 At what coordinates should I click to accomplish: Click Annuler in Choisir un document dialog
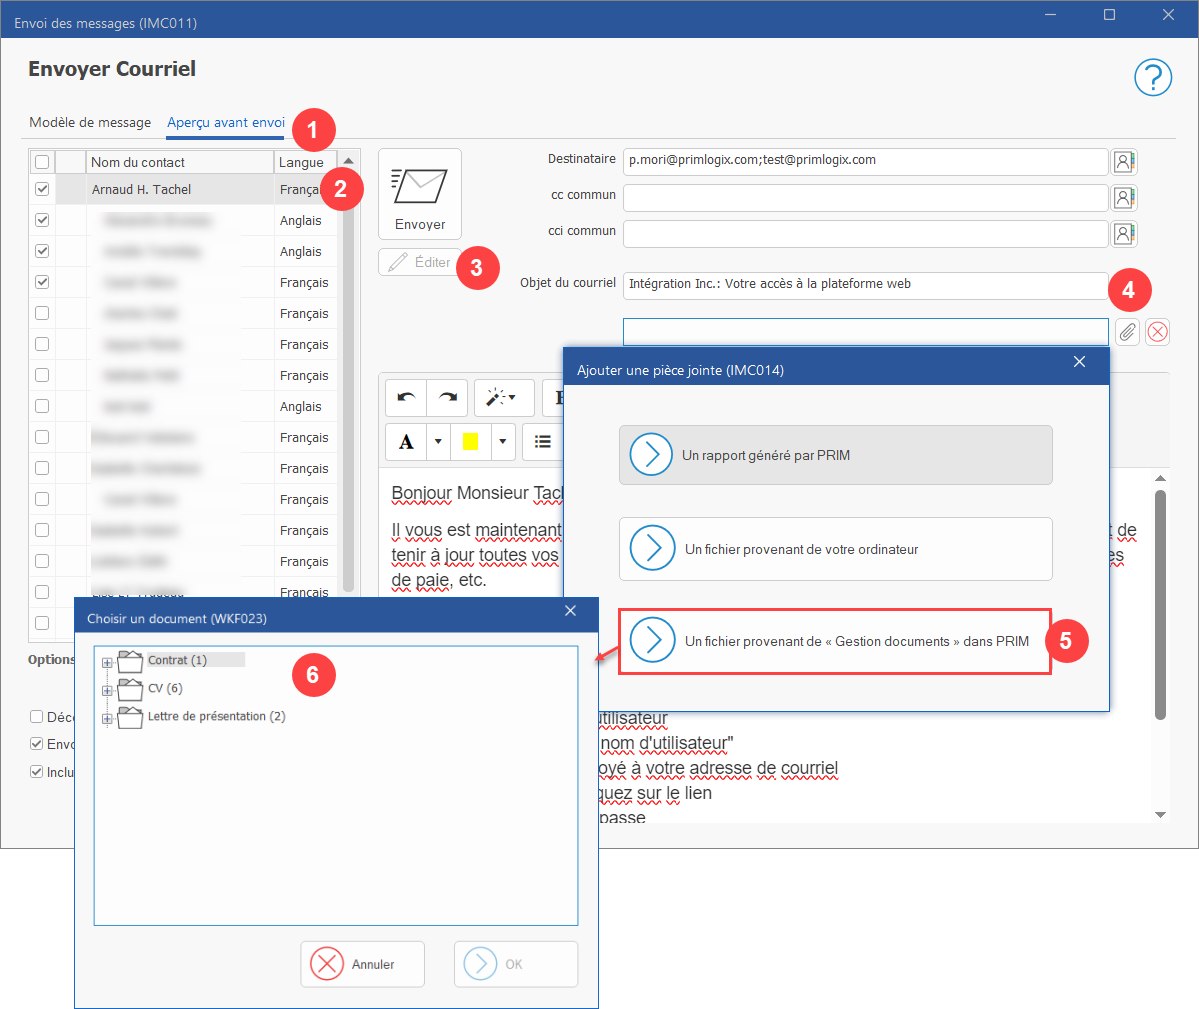point(362,964)
